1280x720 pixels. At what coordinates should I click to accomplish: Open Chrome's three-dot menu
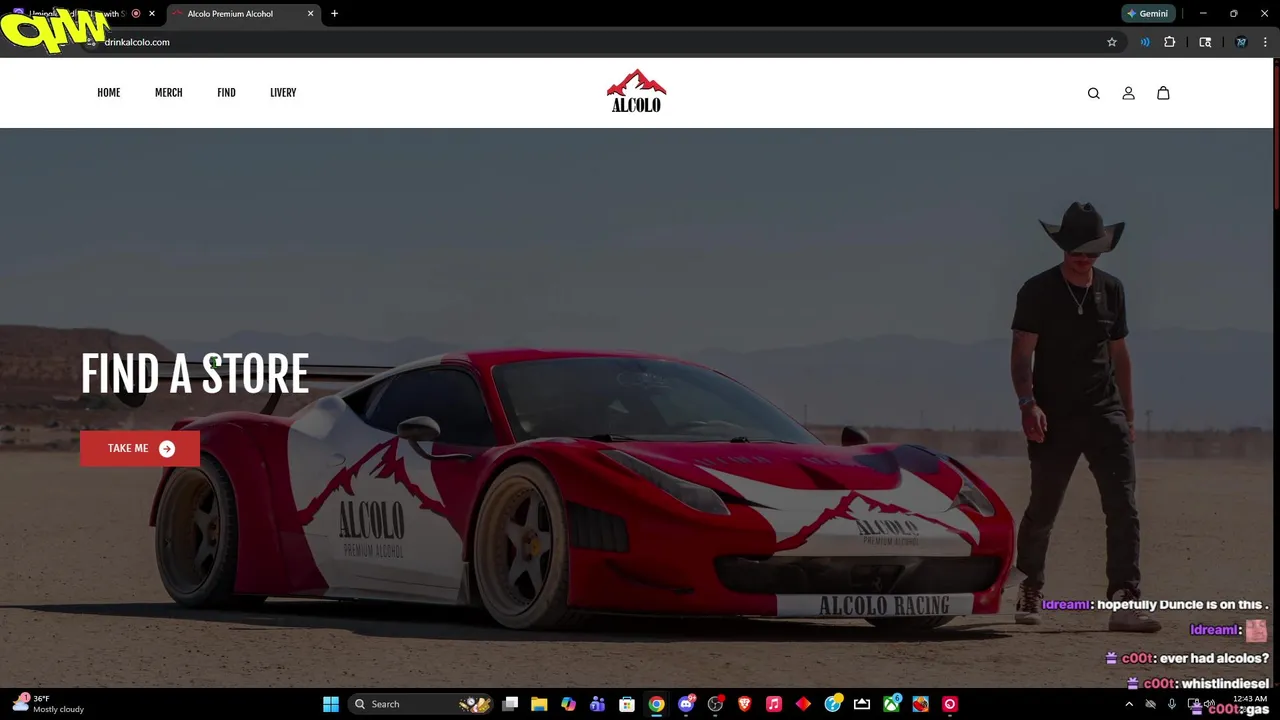1266,42
